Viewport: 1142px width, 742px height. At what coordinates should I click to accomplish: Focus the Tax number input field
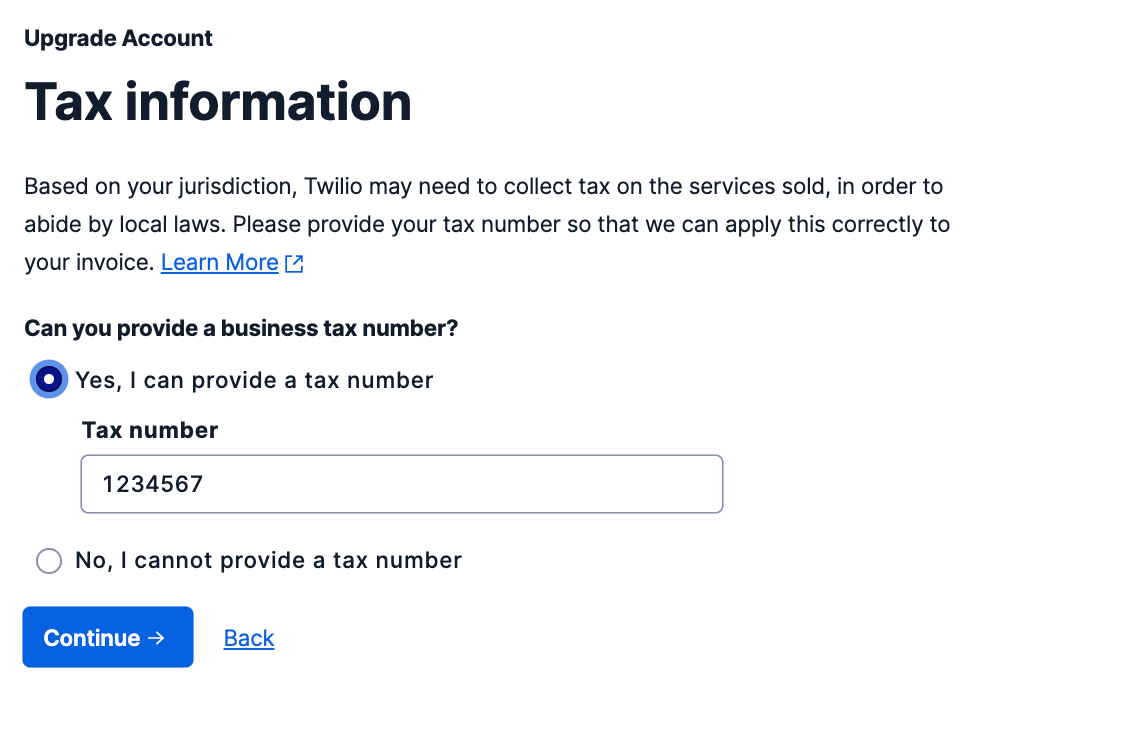pyautogui.click(x=401, y=484)
